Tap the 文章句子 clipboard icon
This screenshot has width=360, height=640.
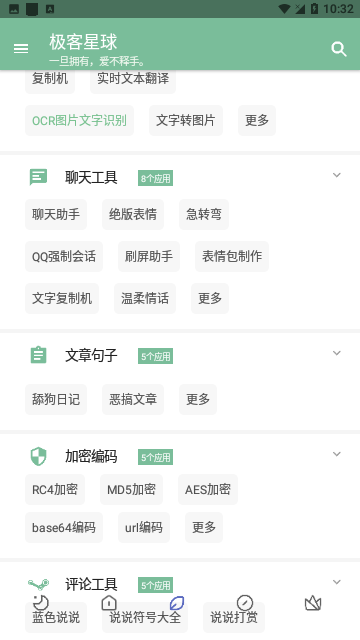[38, 355]
